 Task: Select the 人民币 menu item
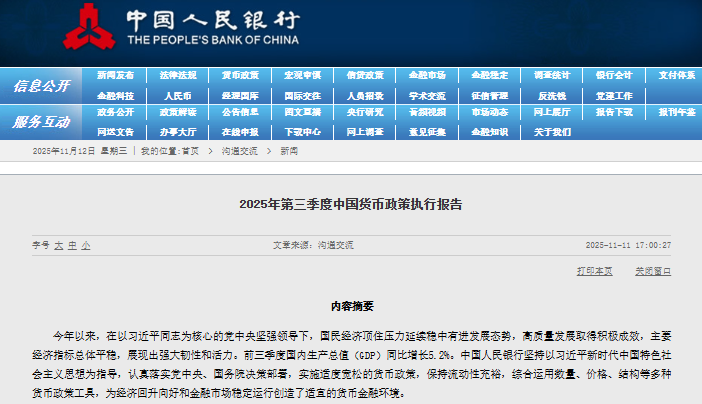177,96
